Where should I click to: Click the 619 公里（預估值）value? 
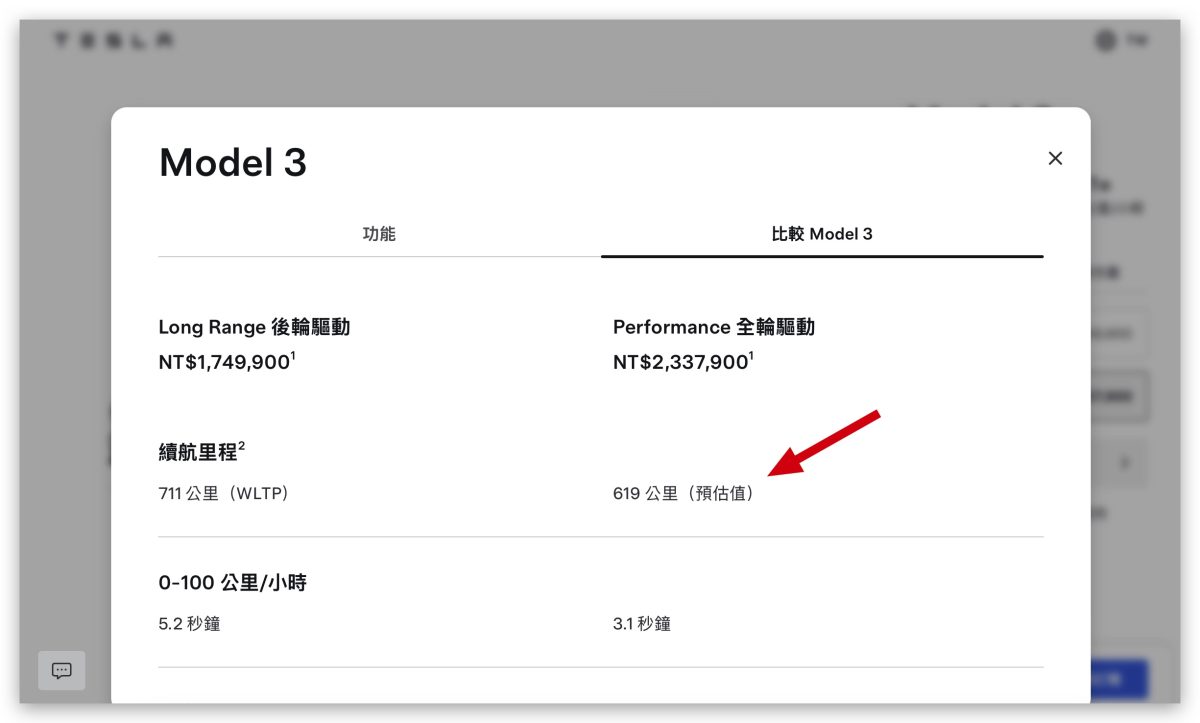[x=686, y=493]
